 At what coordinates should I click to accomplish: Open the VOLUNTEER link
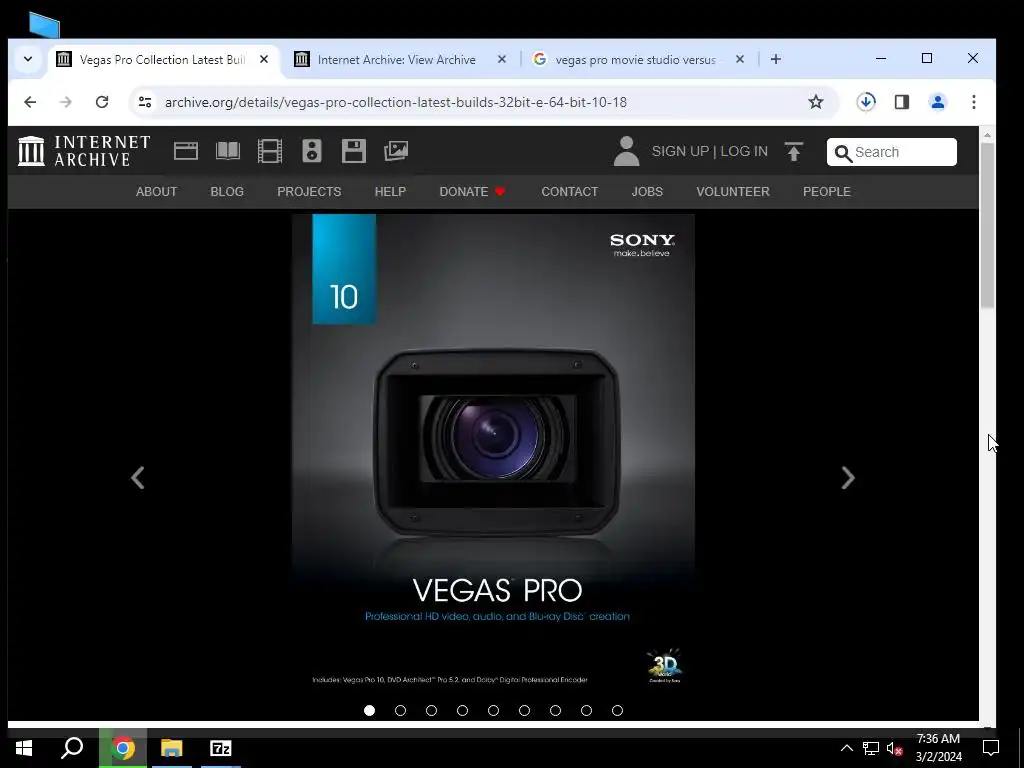[733, 192]
